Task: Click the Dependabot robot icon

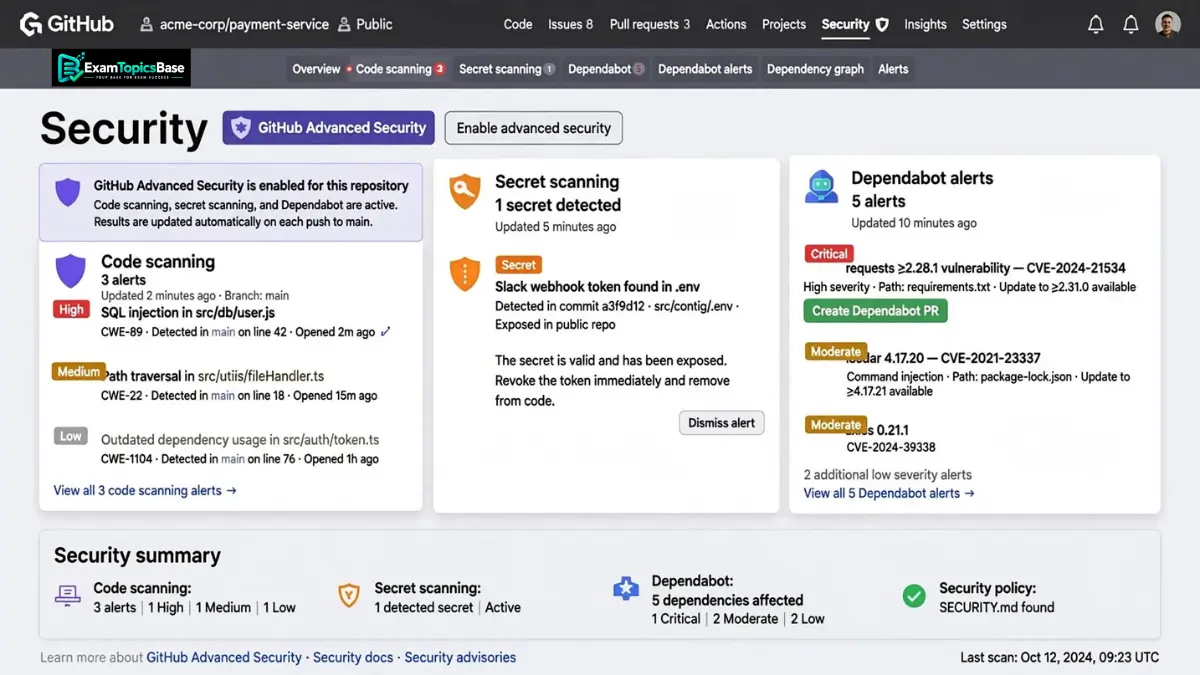Action: pos(821,187)
